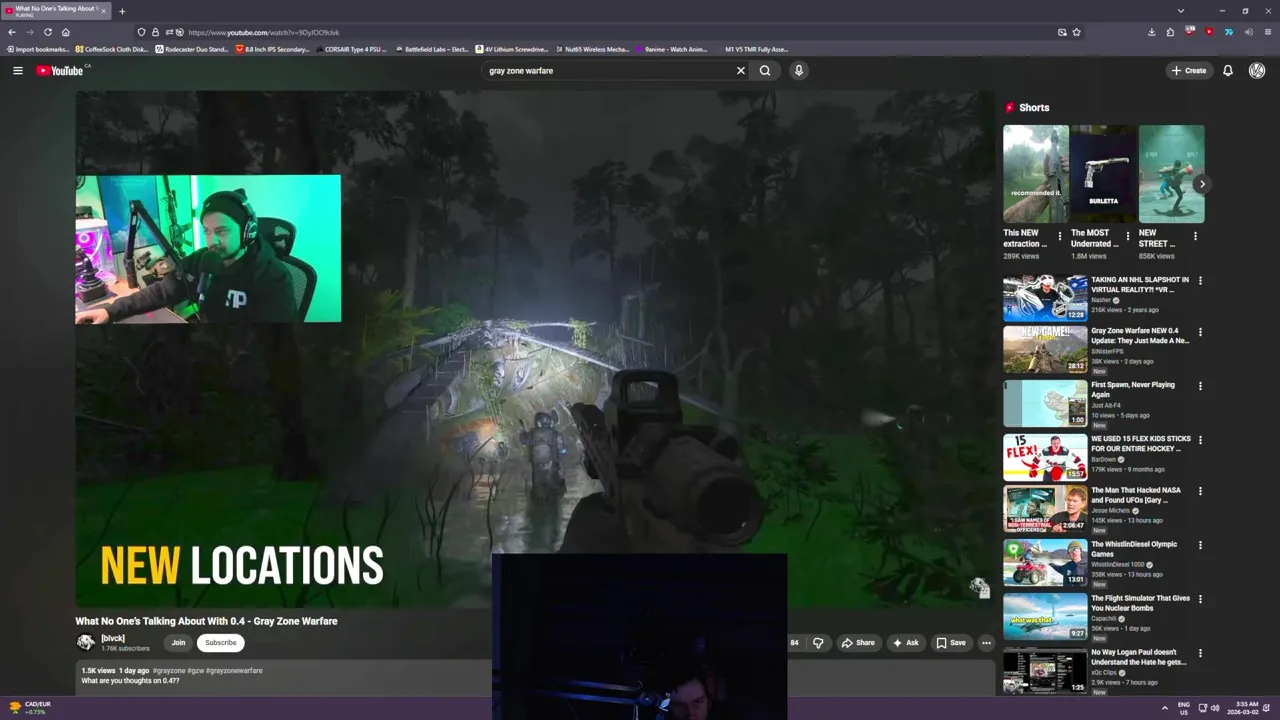Open the Ask AI assistant
This screenshot has height=720, width=1280.
[906, 643]
